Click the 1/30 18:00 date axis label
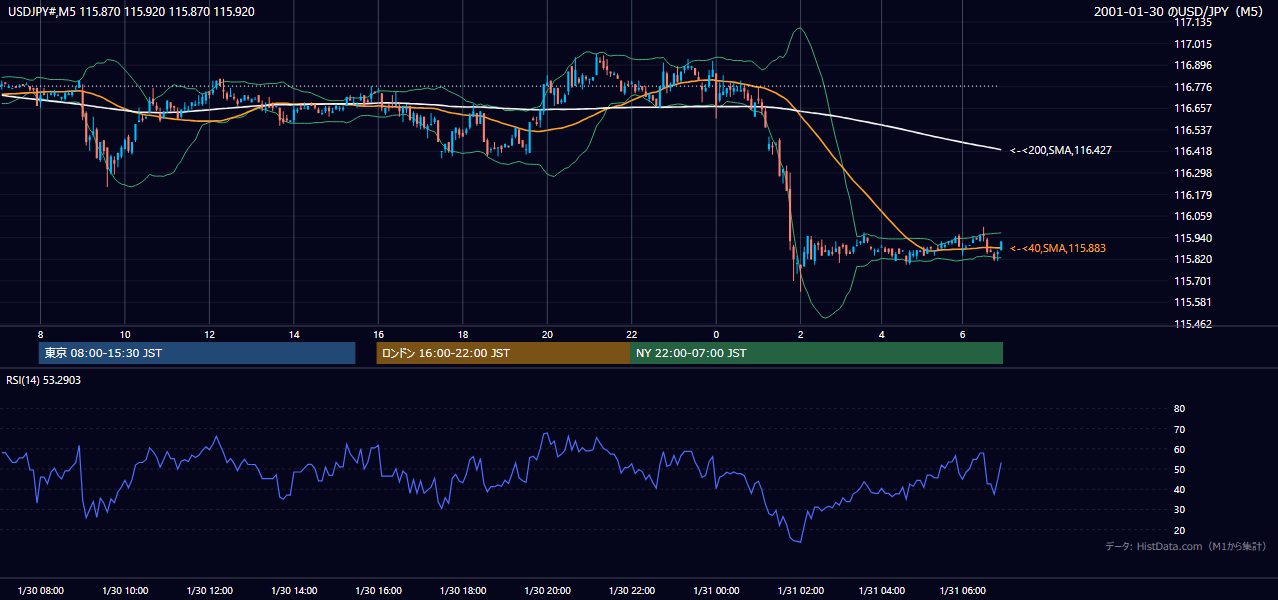 click(462, 591)
